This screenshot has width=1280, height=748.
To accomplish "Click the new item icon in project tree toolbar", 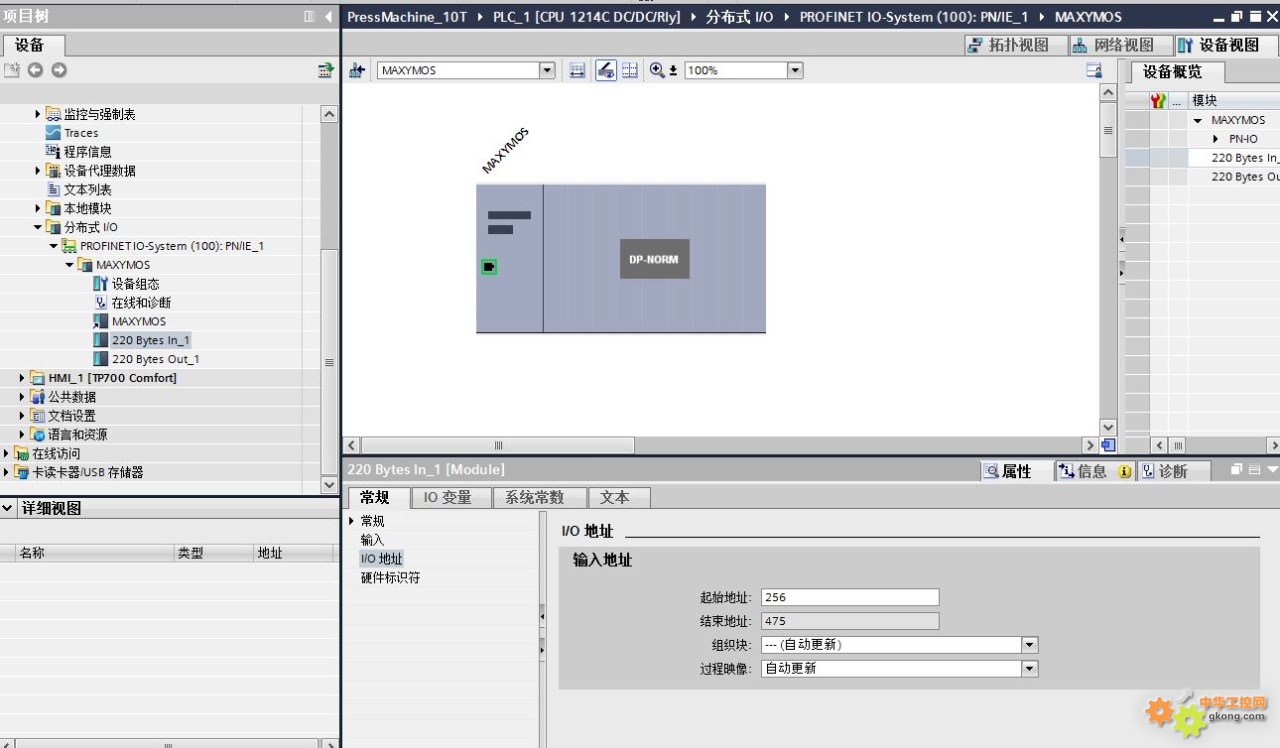I will (x=12, y=70).
